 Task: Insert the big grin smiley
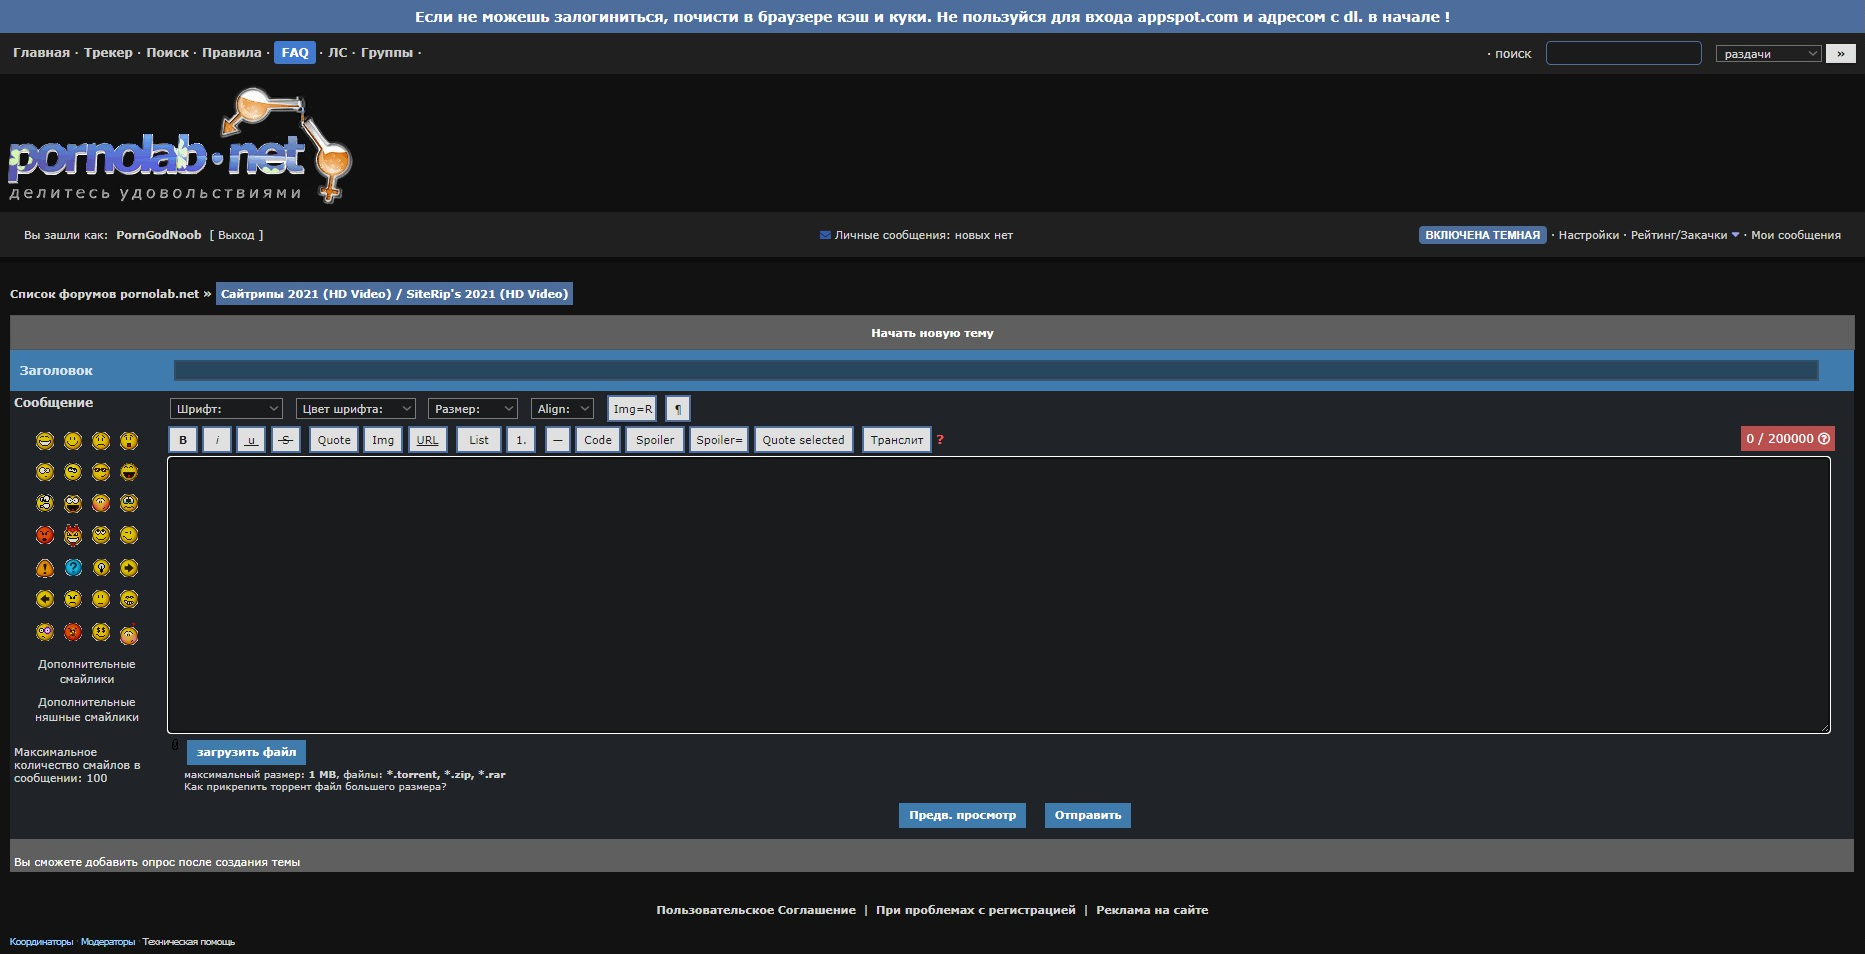[45, 441]
